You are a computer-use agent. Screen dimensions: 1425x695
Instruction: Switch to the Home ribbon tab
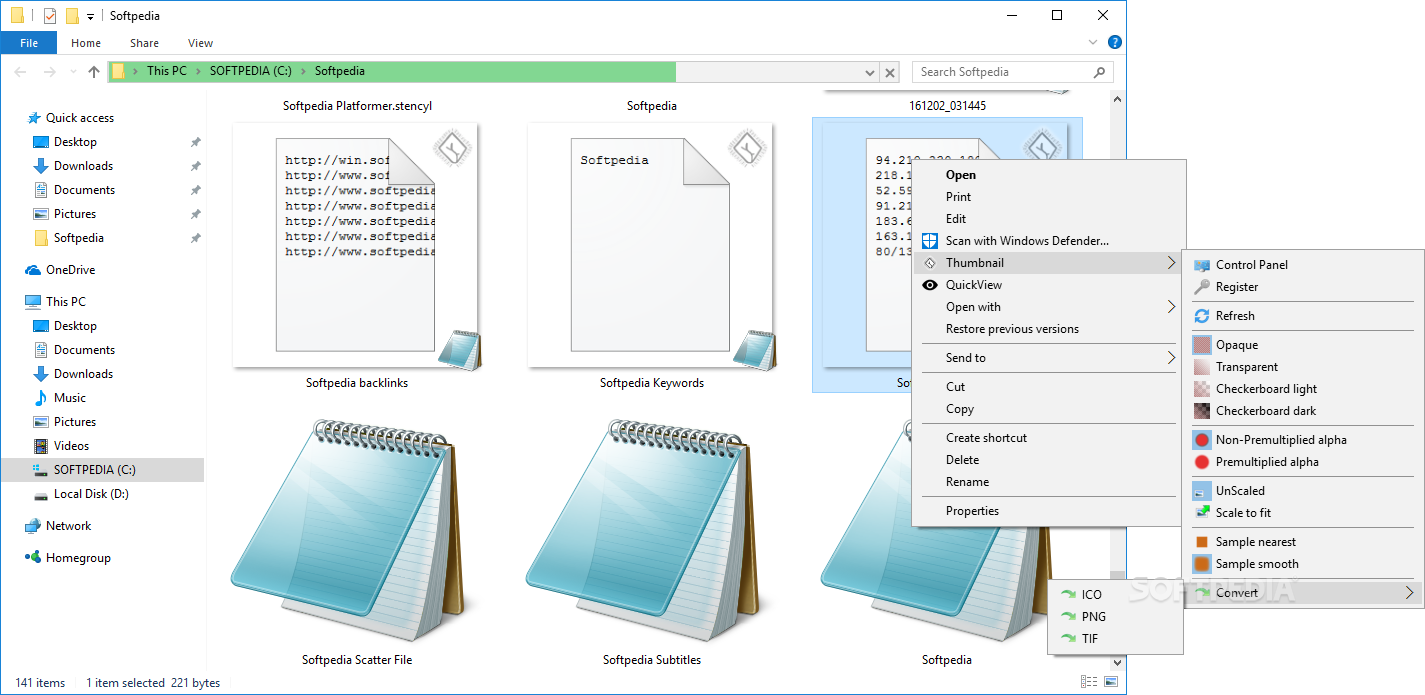point(86,43)
